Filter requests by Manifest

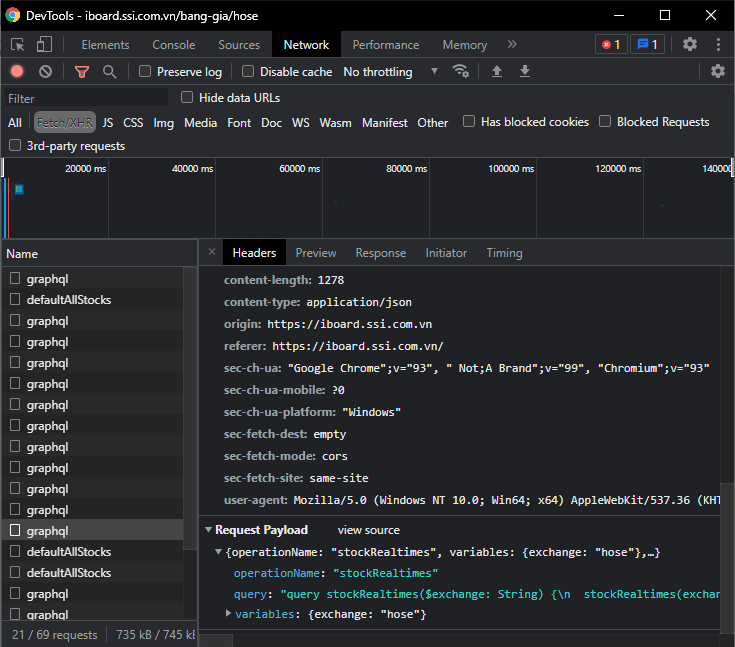(384, 123)
